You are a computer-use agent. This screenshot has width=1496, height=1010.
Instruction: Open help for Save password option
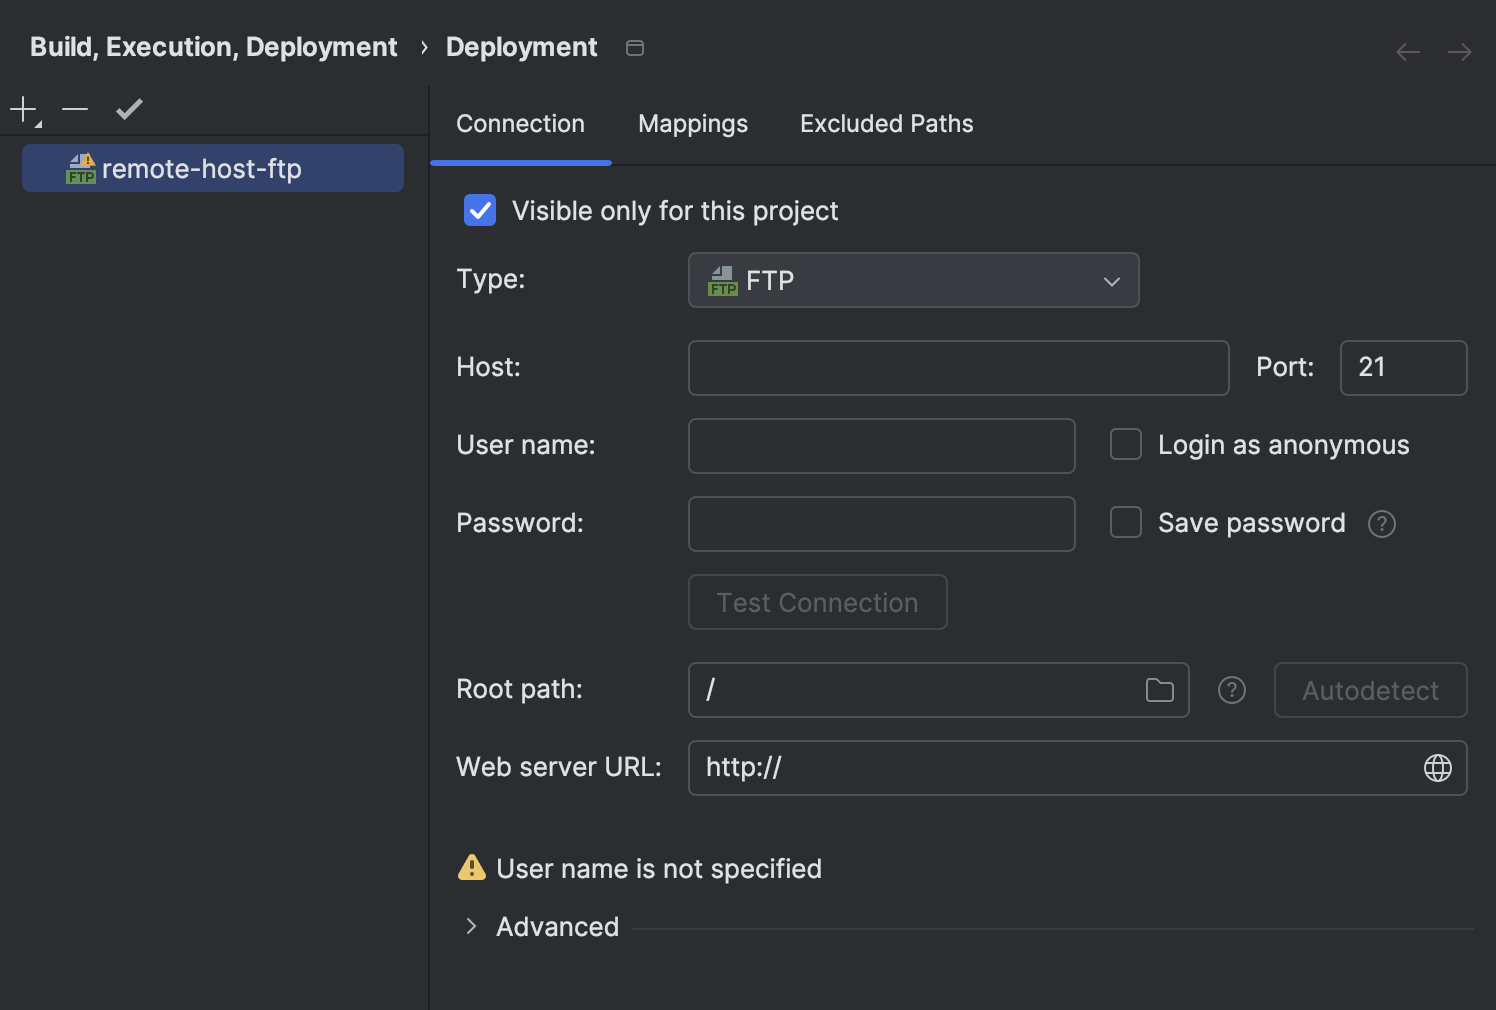point(1381,523)
